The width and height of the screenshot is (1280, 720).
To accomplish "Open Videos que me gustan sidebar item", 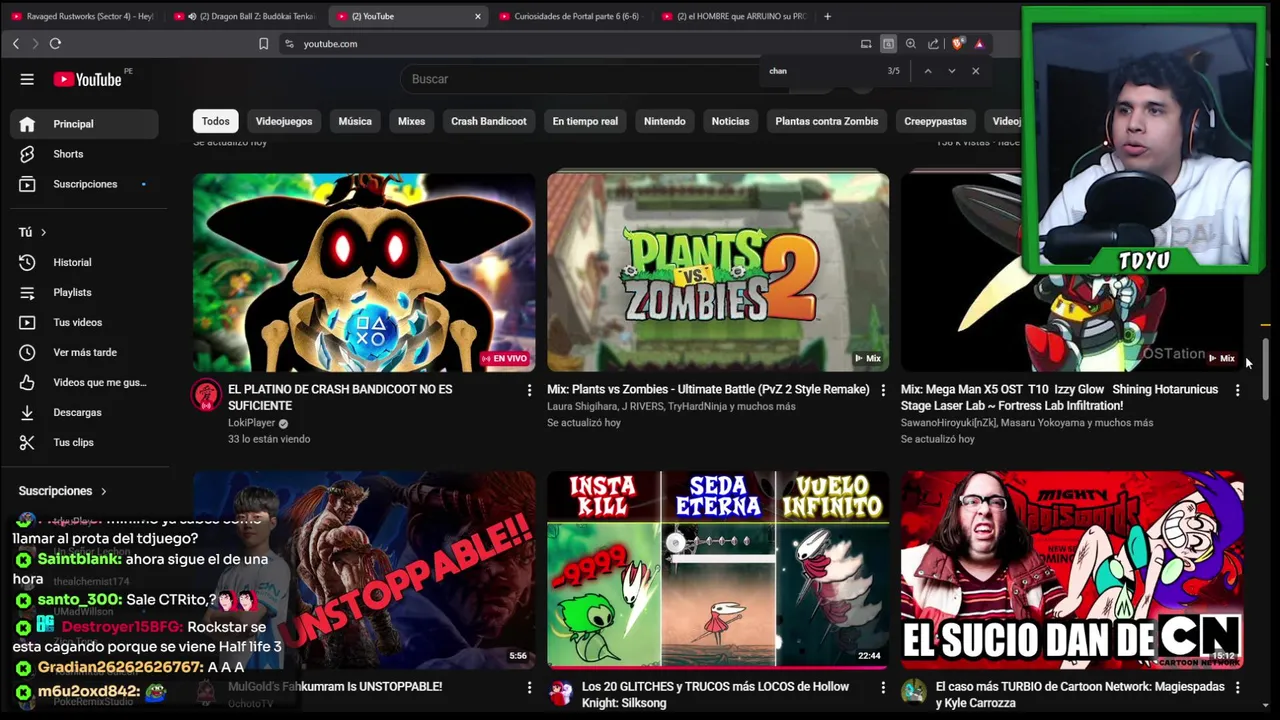I will coord(84,382).
